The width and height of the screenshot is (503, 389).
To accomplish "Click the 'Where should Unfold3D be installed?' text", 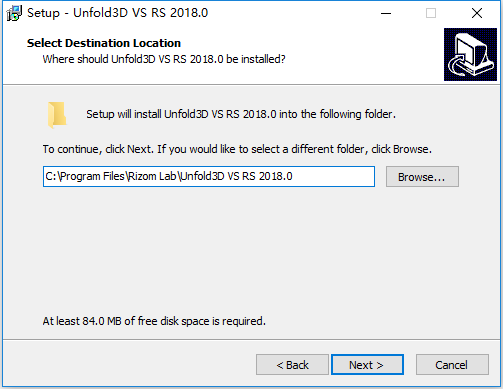I will coord(164,59).
